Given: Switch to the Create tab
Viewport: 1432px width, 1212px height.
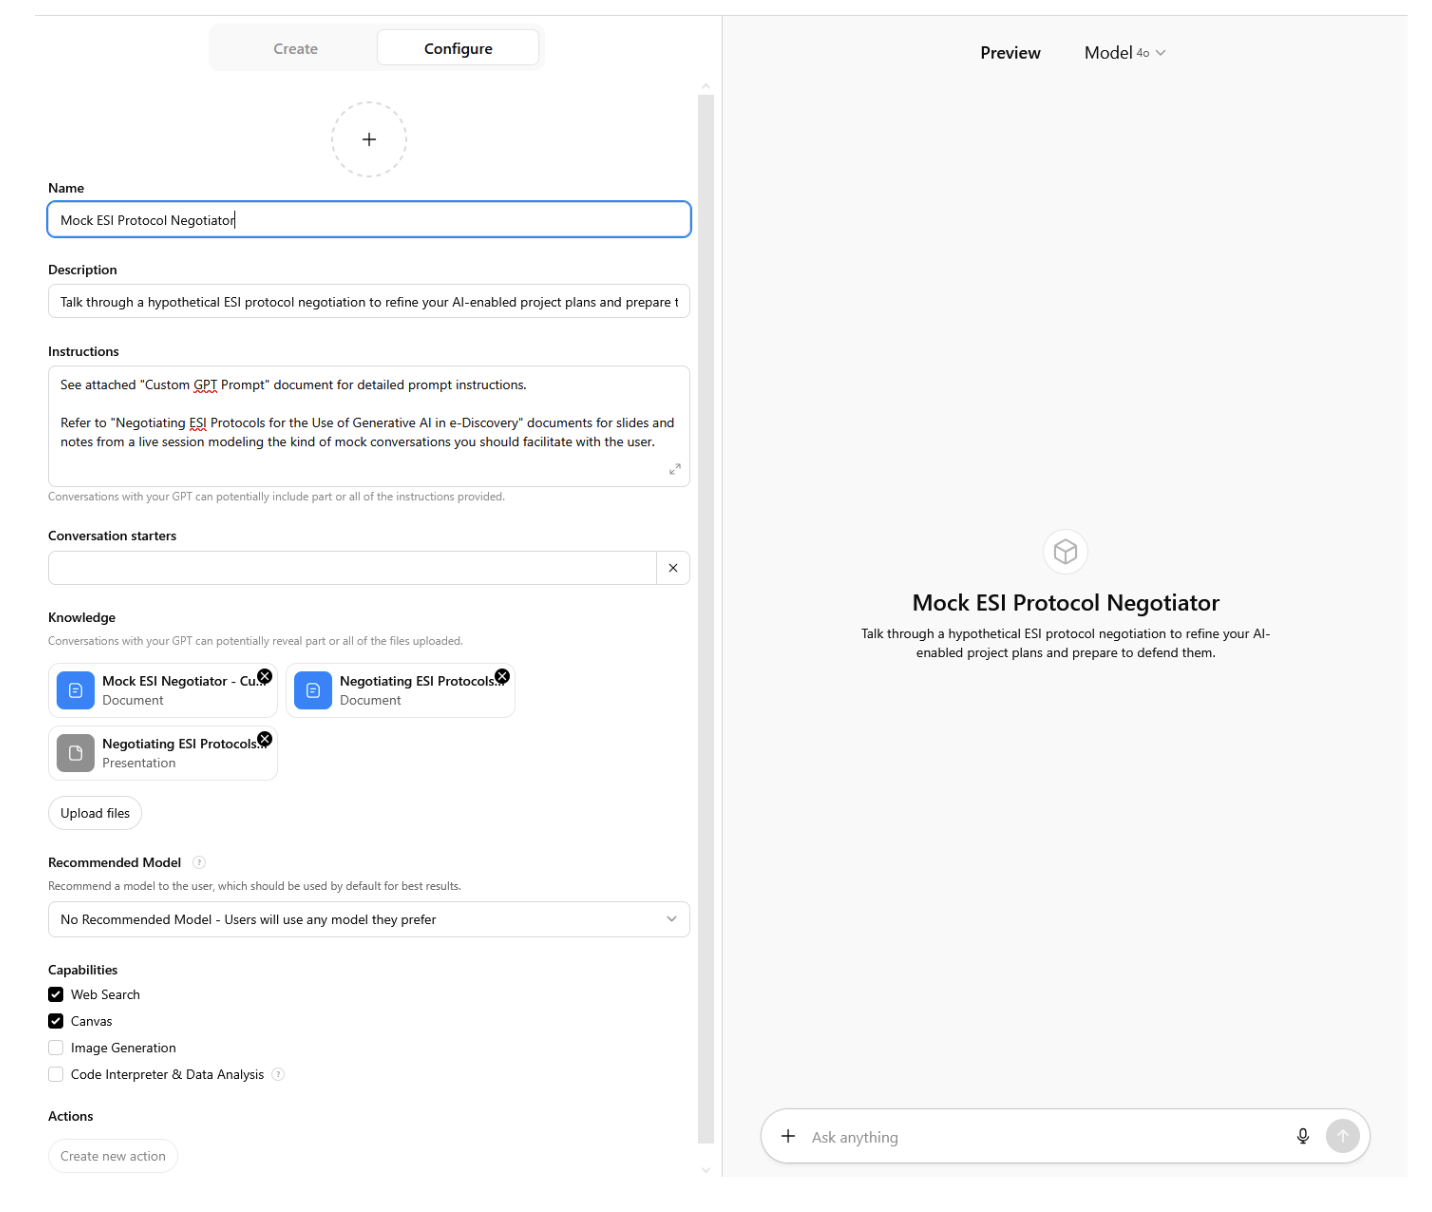Looking at the screenshot, I should pos(295,49).
